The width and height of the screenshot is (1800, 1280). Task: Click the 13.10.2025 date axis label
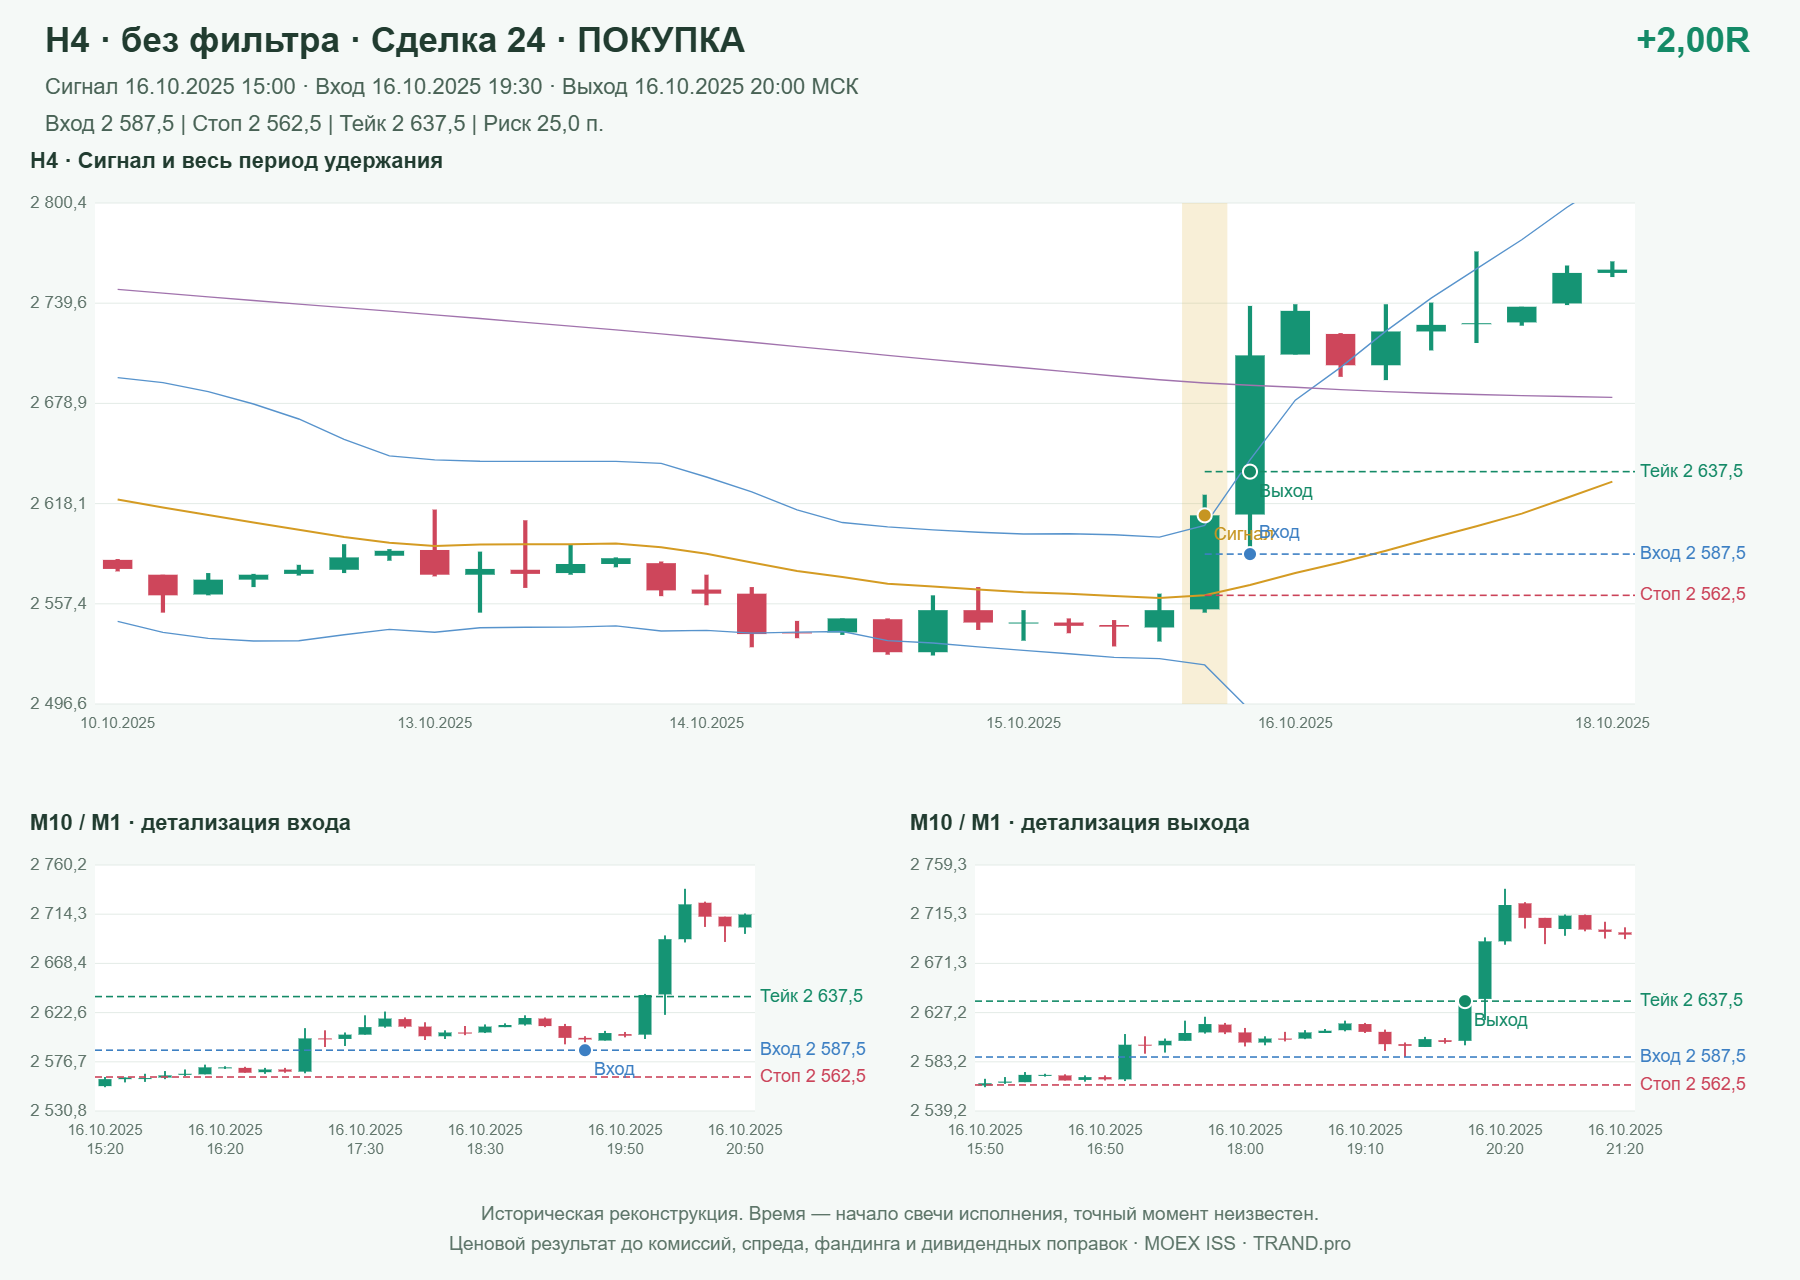pyautogui.click(x=435, y=723)
